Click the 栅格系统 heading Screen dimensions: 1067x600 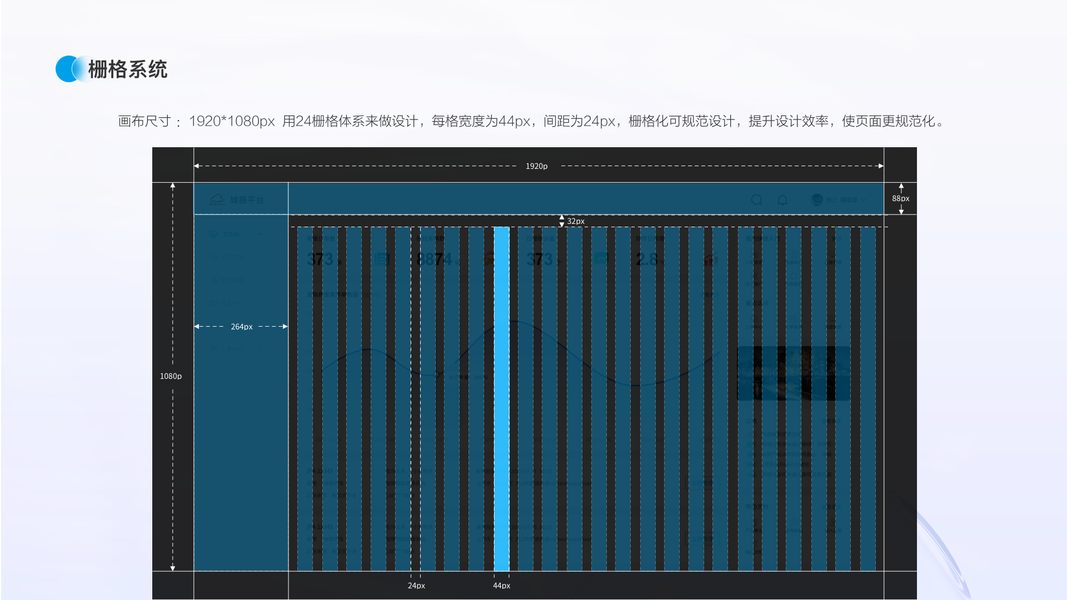coord(128,69)
